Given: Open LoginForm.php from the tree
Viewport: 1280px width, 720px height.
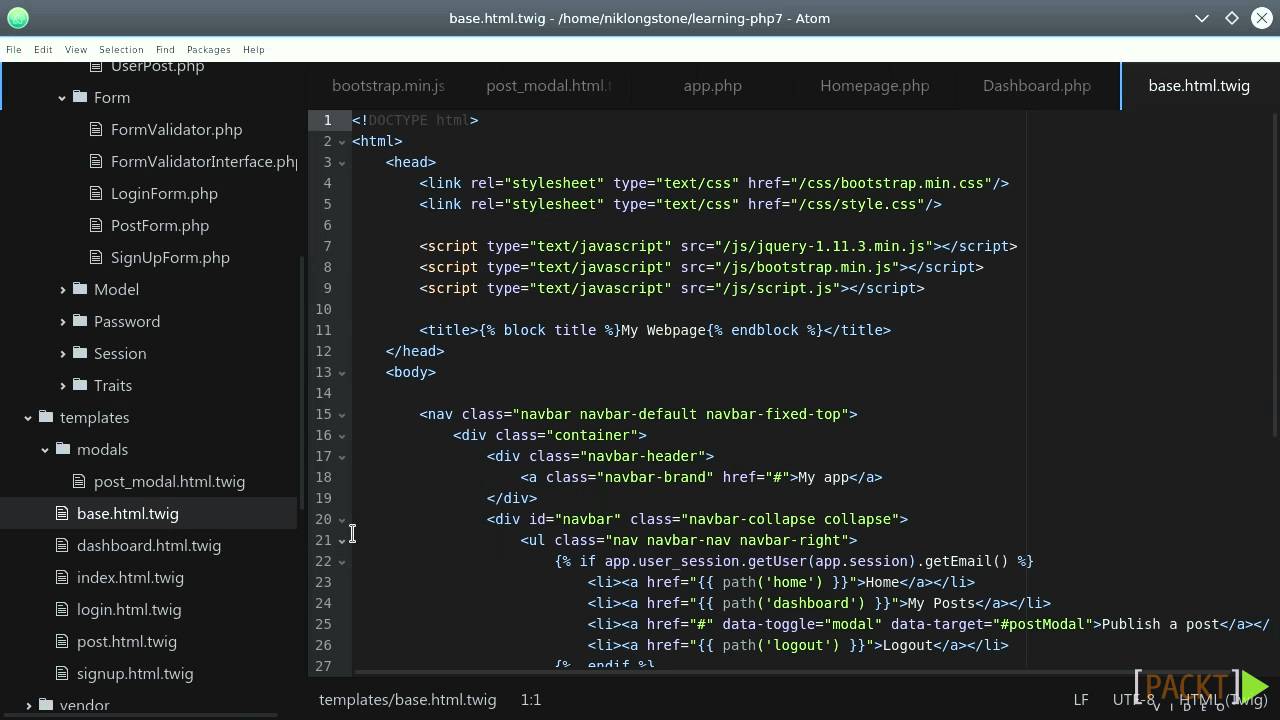Looking at the screenshot, I should (164, 193).
